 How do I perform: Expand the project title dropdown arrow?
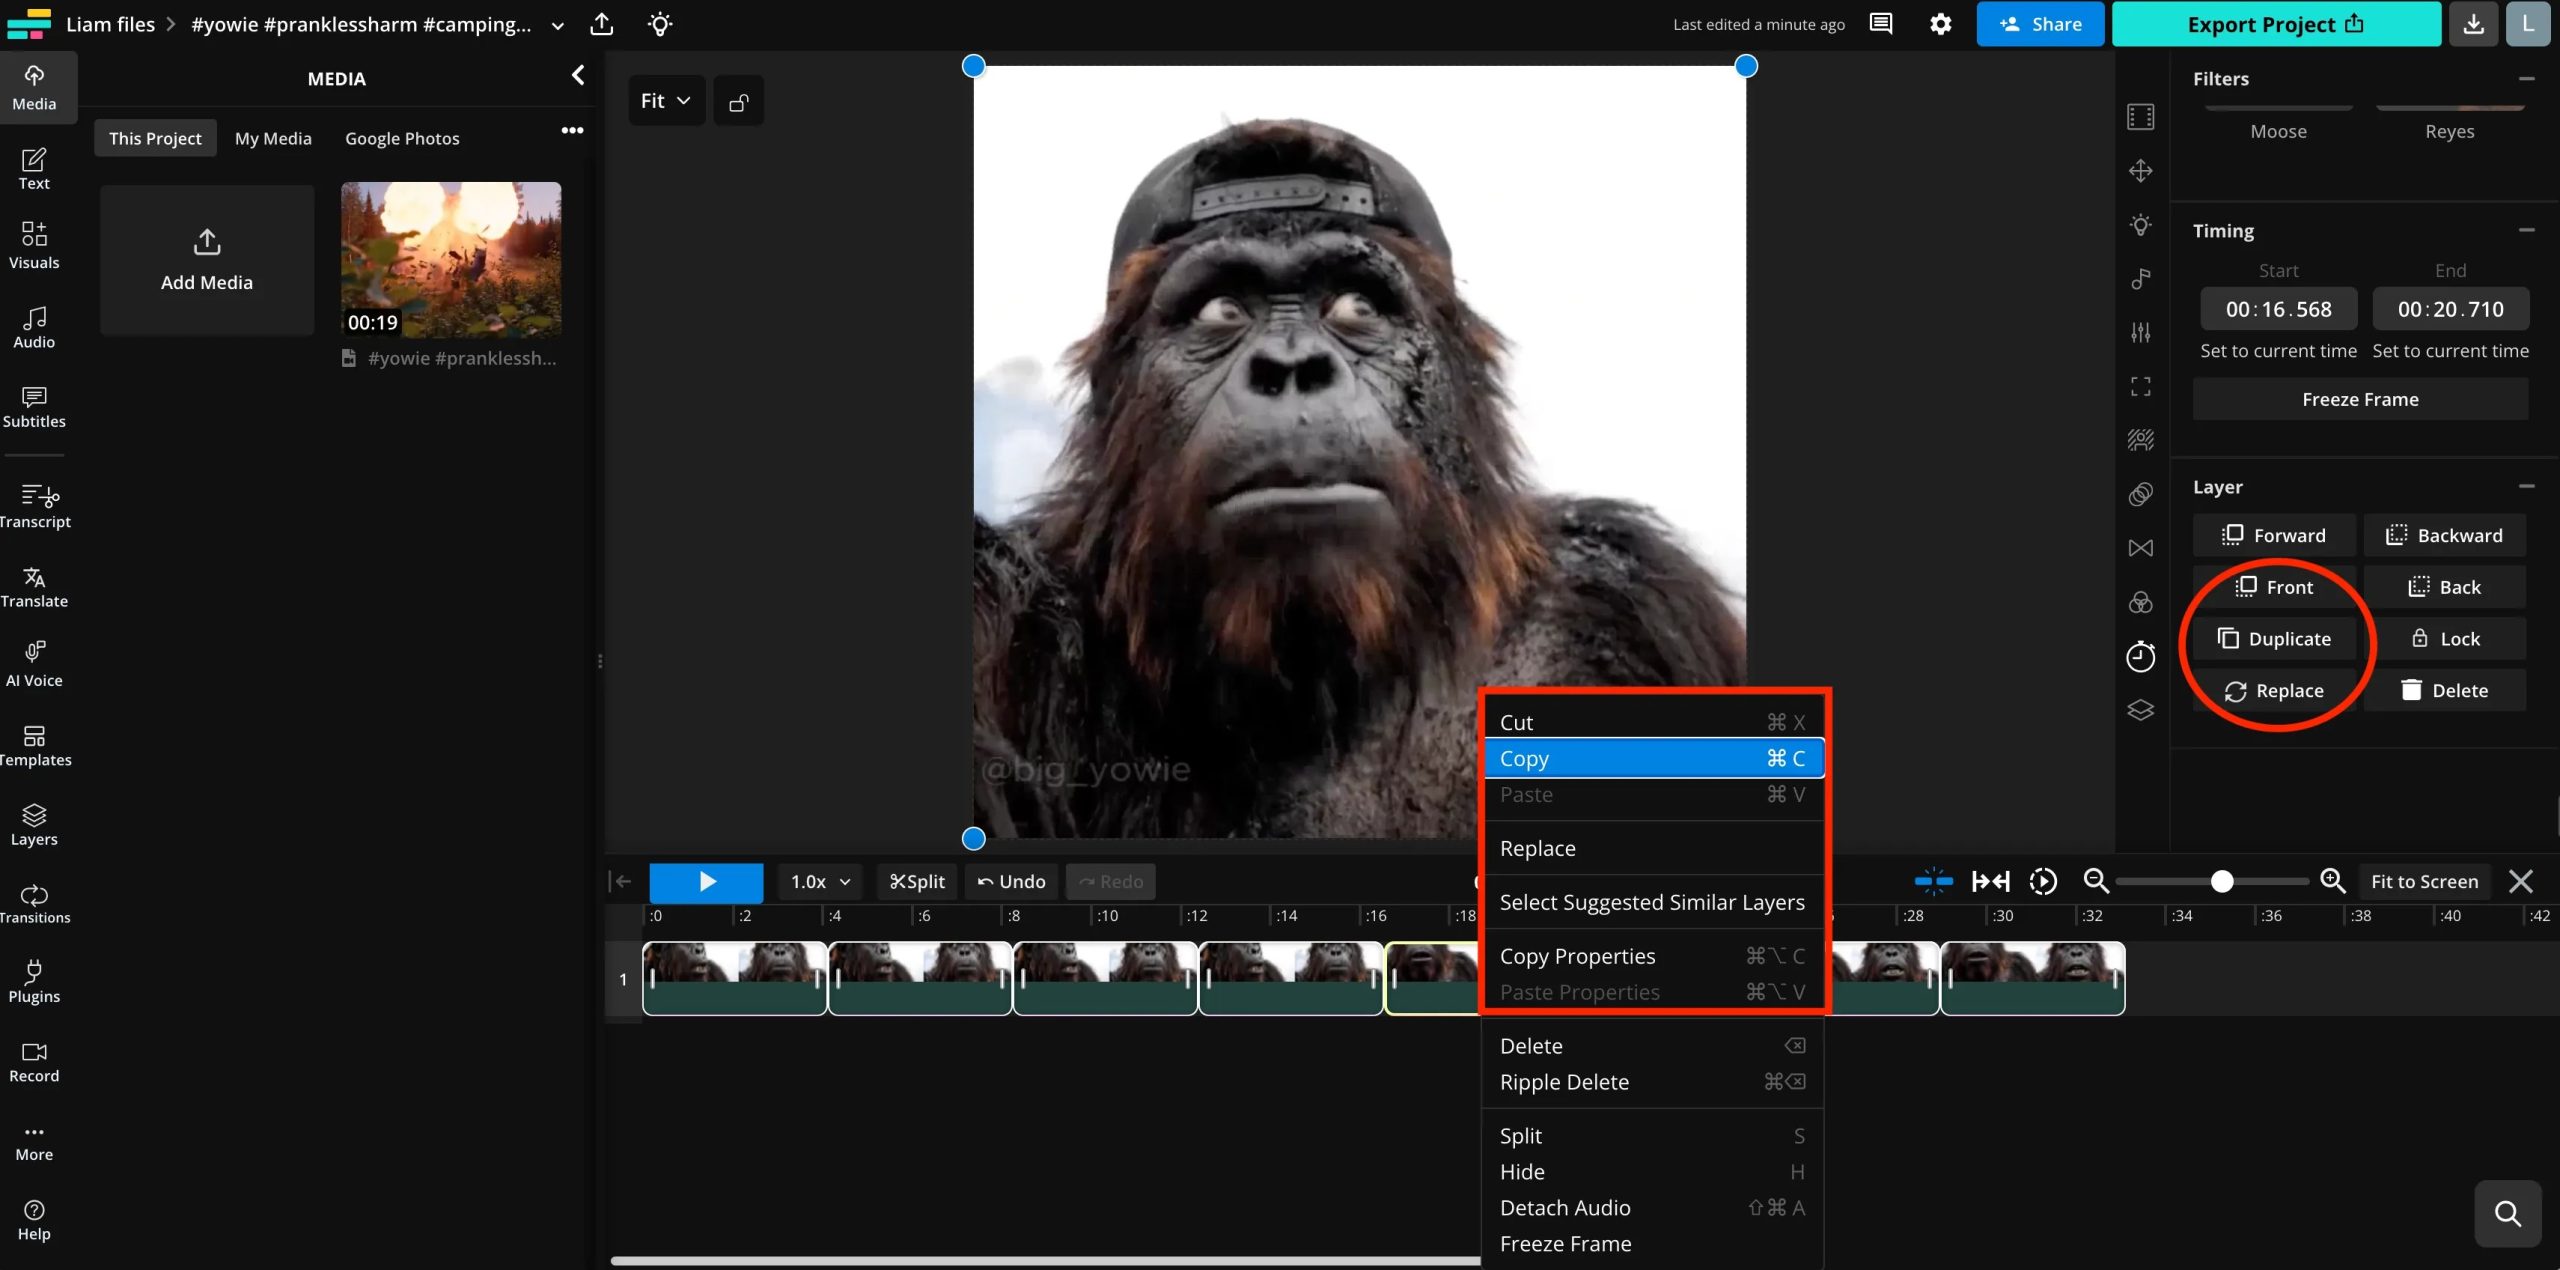[x=558, y=26]
